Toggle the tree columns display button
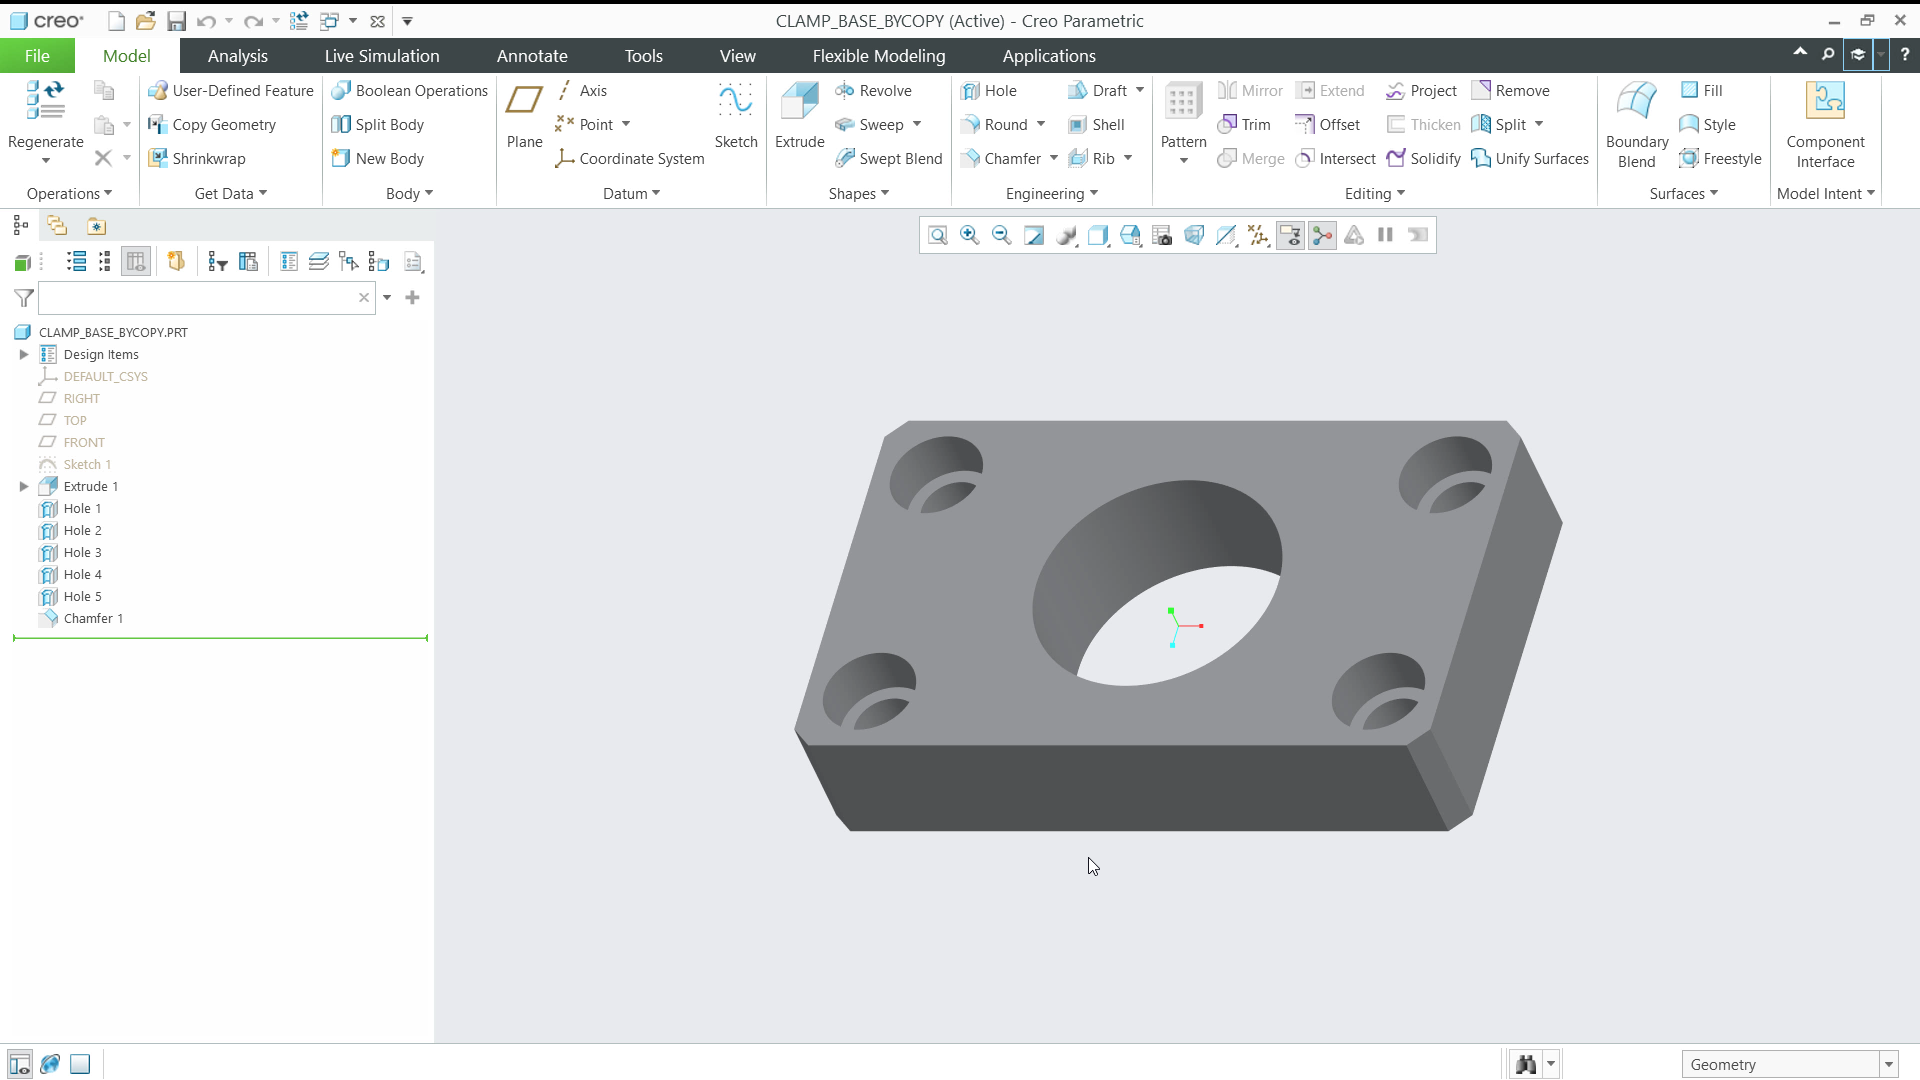This screenshot has width=1920, height=1080. point(136,262)
